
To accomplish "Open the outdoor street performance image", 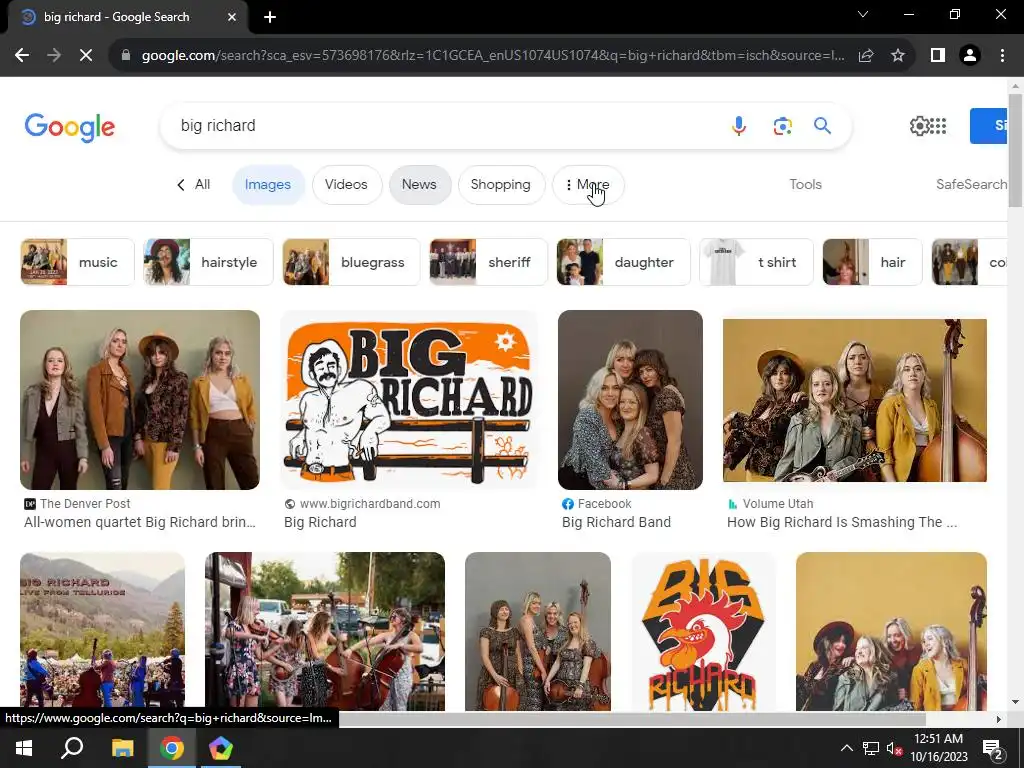I will tap(325, 631).
